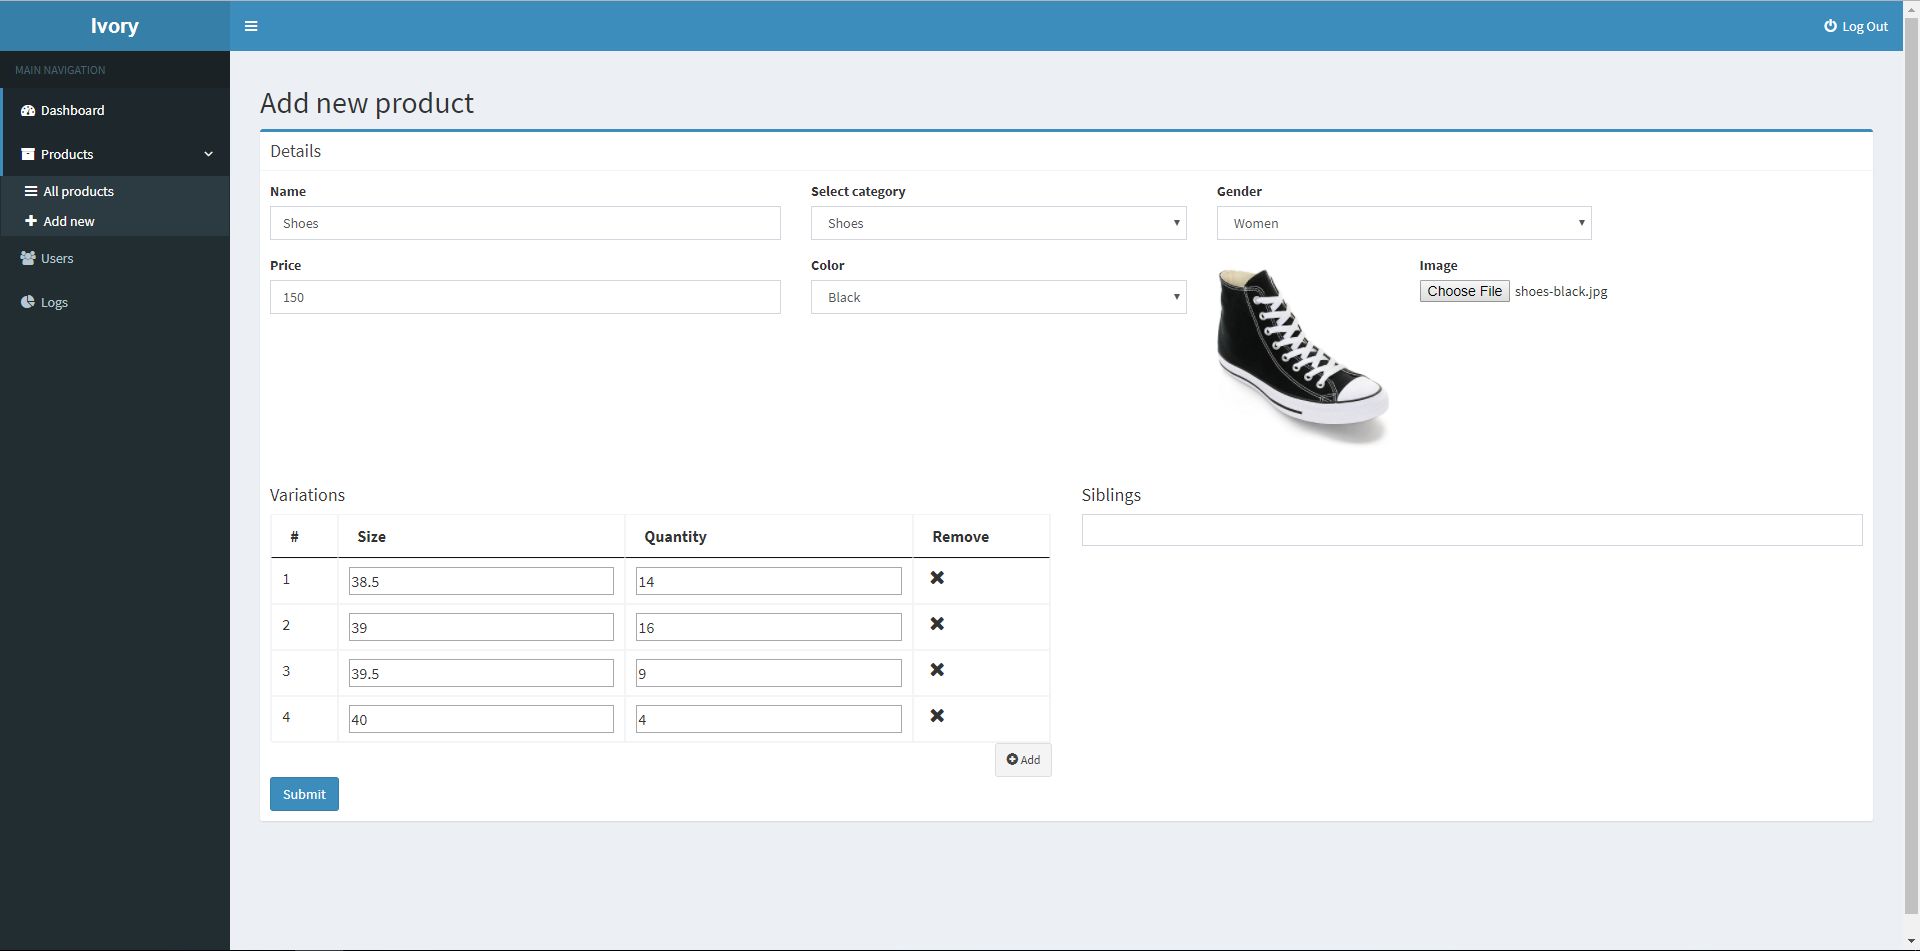
Task: Click the Log Out power icon
Action: pyautogui.click(x=1830, y=26)
